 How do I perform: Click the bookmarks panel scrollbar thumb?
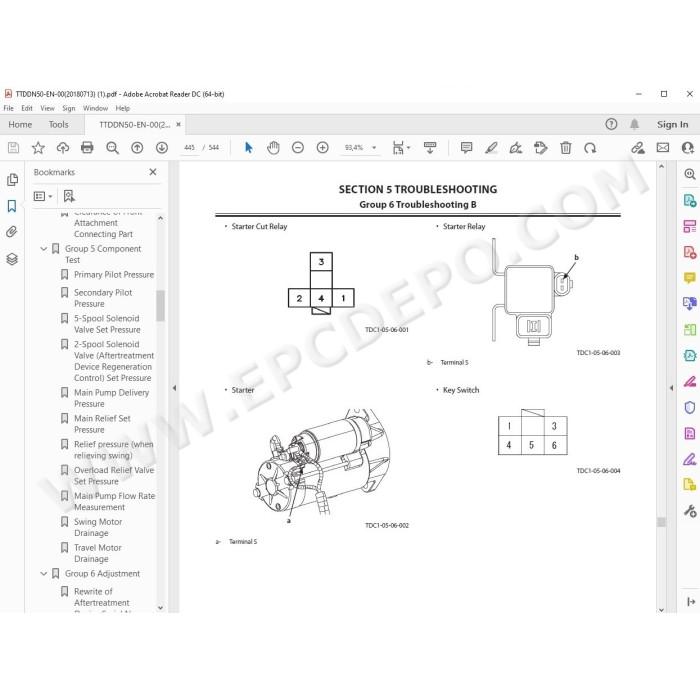pyautogui.click(x=160, y=306)
